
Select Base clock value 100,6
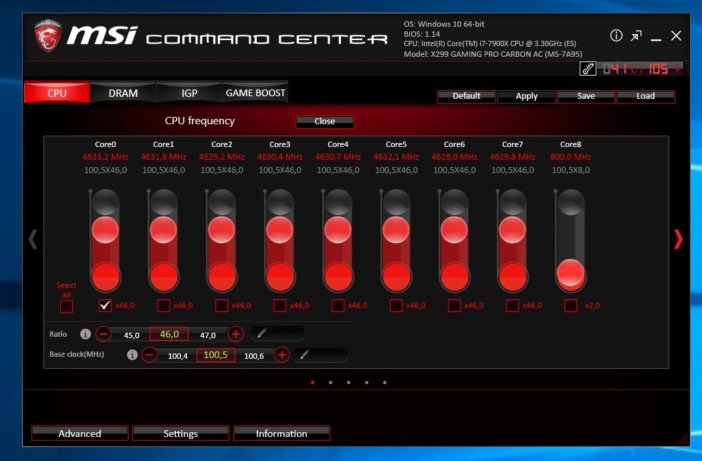pos(254,356)
